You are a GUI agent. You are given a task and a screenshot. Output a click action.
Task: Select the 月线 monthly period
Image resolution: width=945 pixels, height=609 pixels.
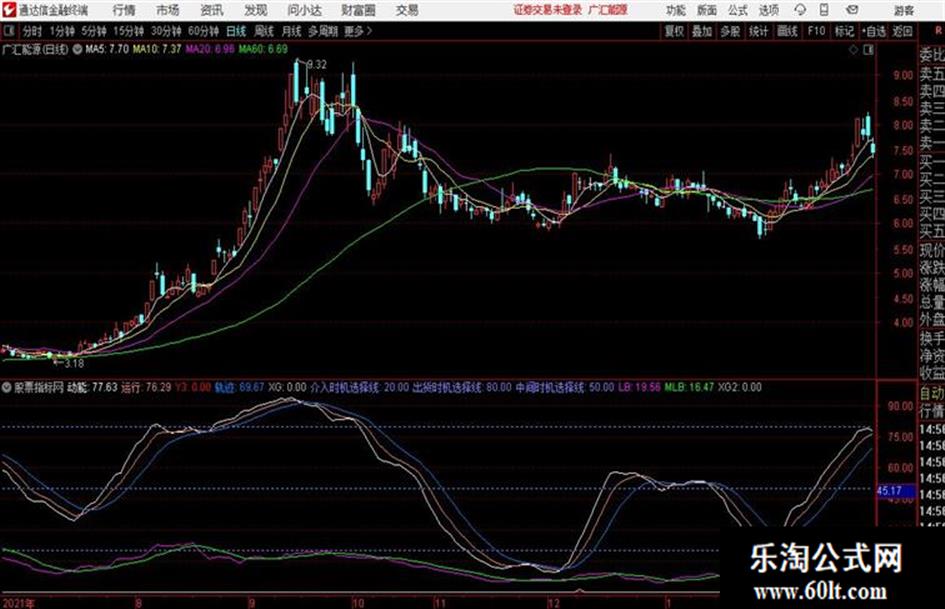tap(291, 31)
